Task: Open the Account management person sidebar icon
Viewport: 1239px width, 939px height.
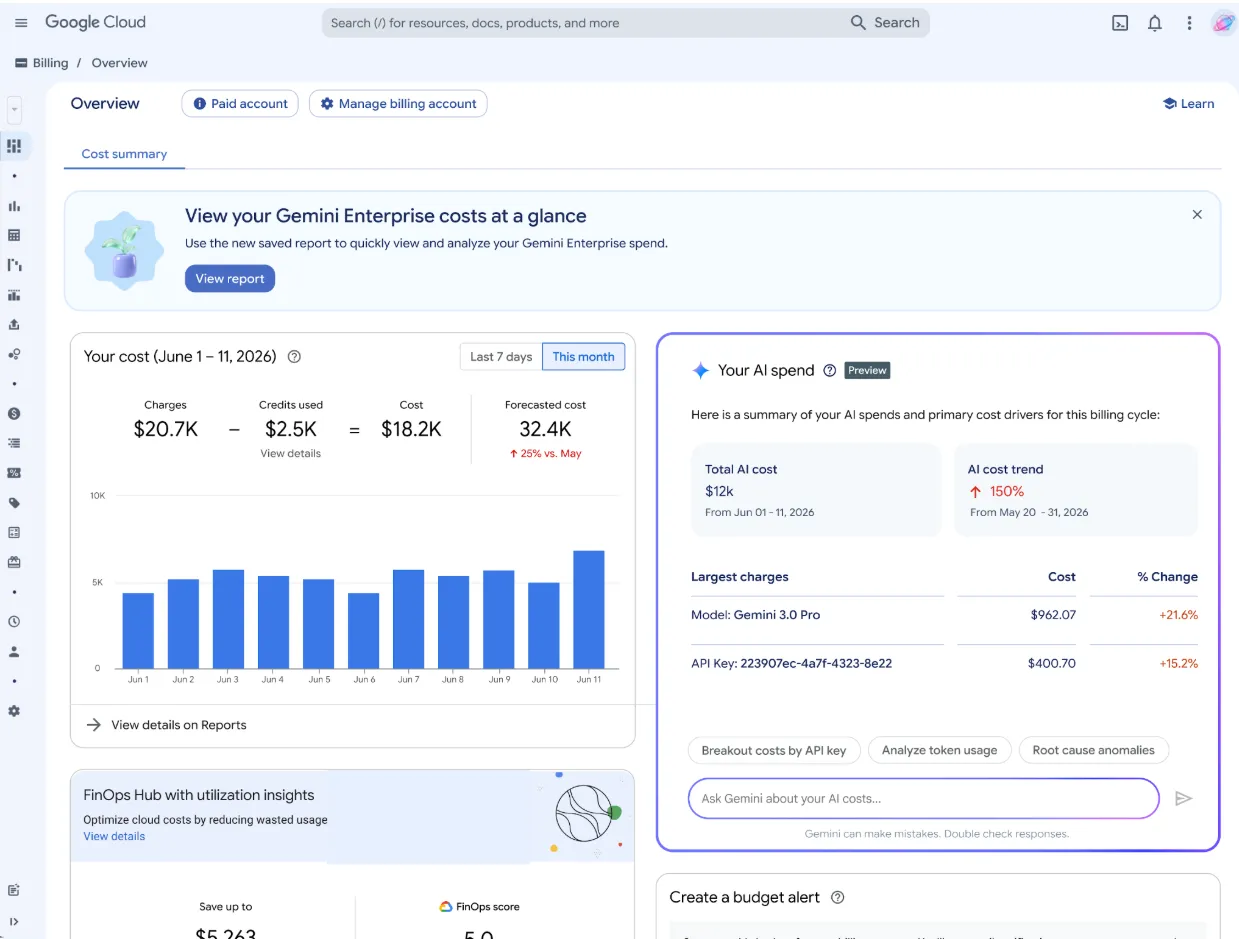Action: click(14, 651)
